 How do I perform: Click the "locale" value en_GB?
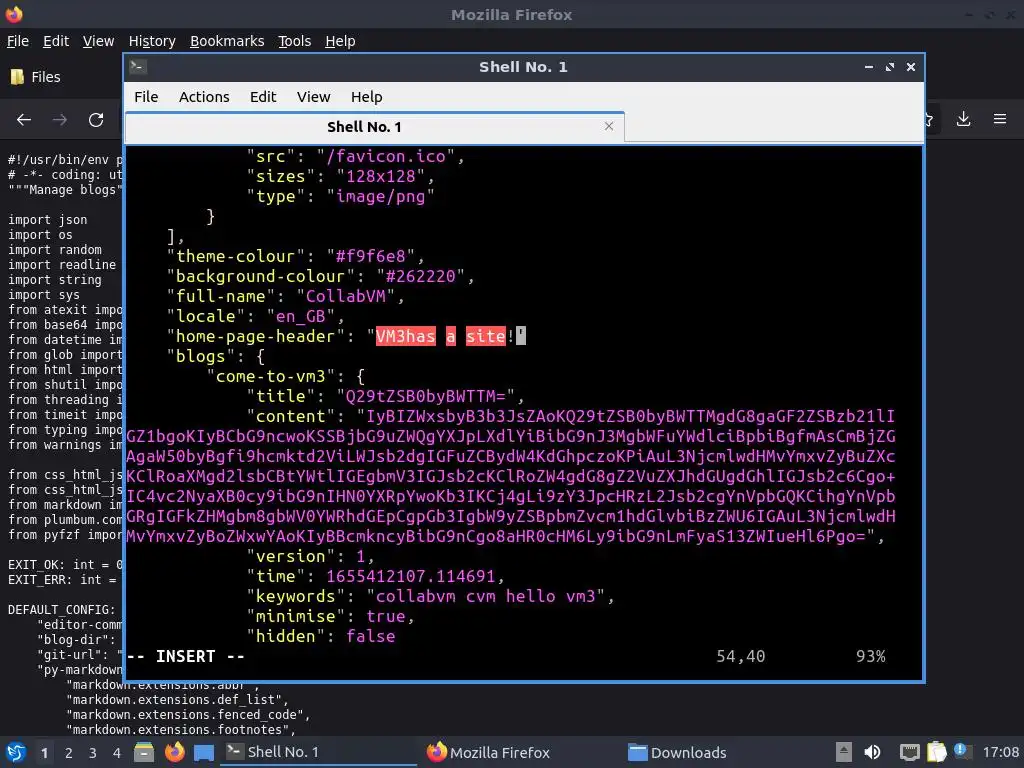click(x=300, y=316)
